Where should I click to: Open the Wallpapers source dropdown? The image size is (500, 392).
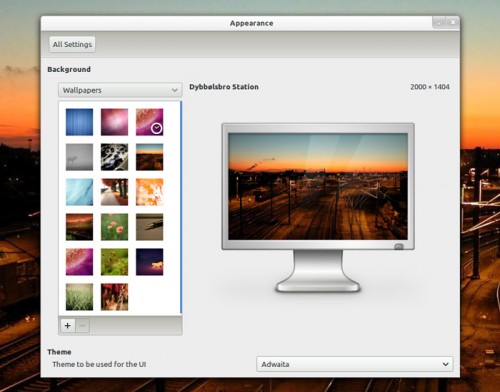click(120, 90)
